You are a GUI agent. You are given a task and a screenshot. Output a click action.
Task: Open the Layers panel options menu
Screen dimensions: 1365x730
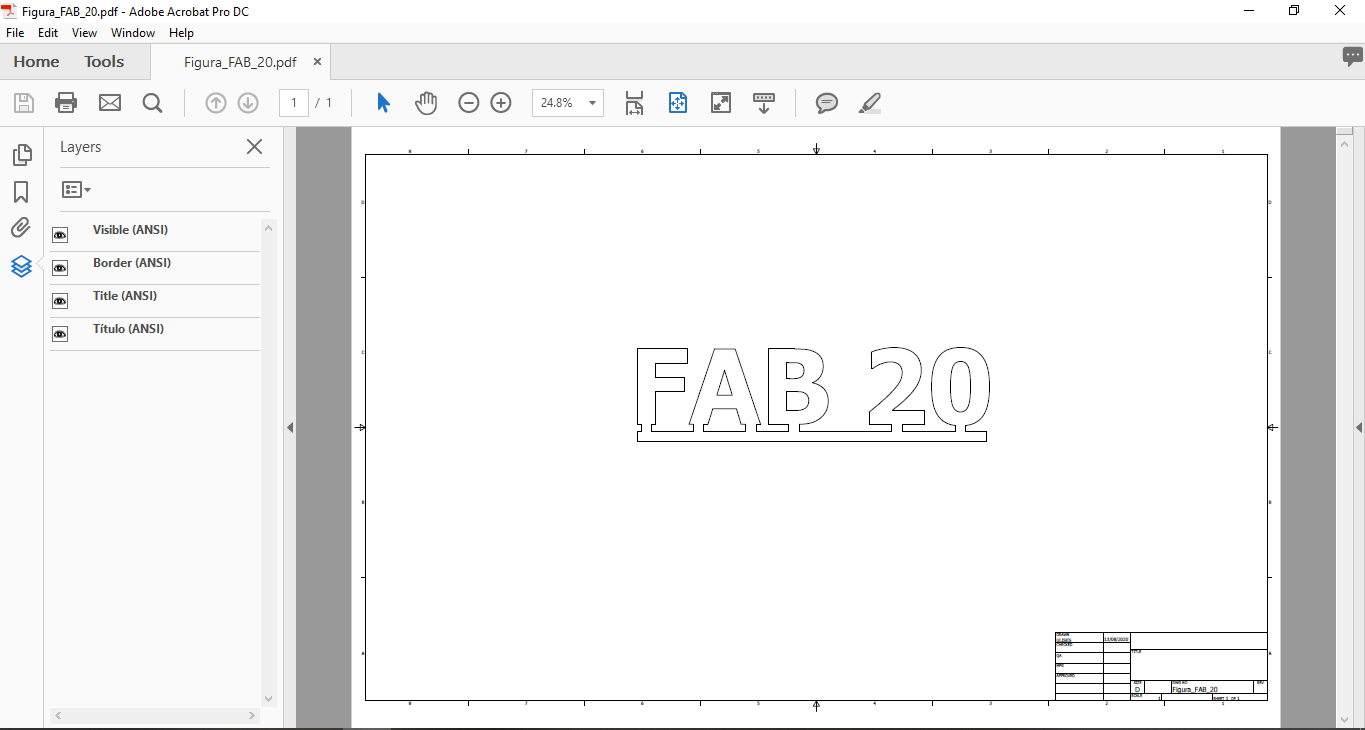click(x=76, y=189)
